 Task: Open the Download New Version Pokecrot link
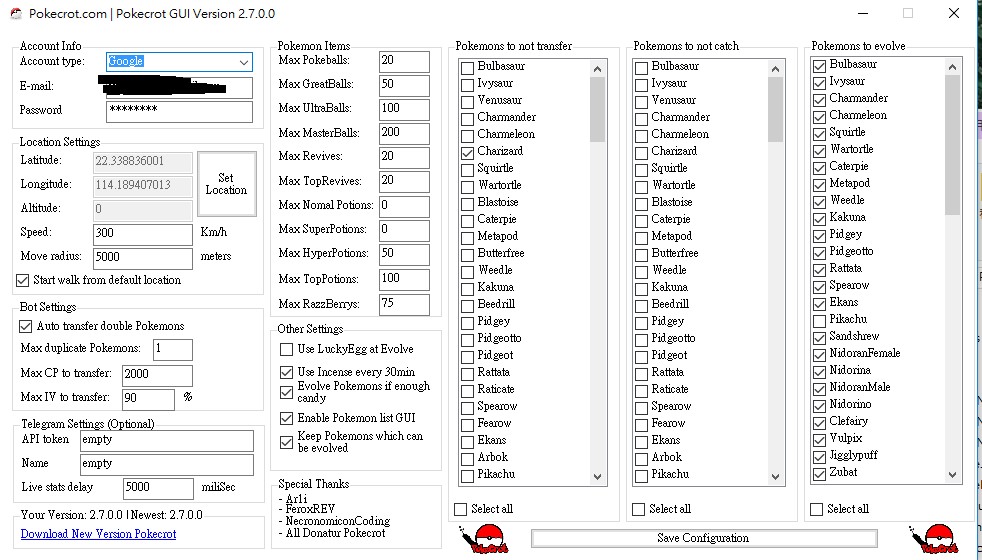pos(98,534)
